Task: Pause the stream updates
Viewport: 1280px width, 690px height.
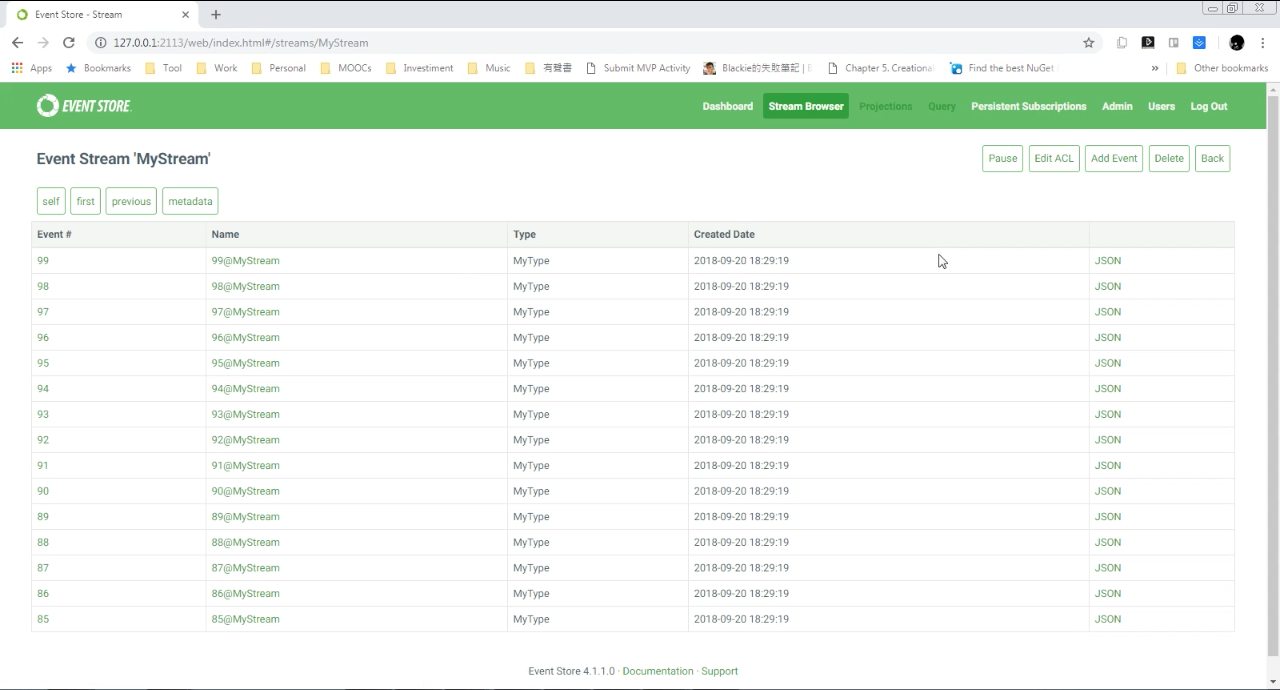Action: (1003, 158)
